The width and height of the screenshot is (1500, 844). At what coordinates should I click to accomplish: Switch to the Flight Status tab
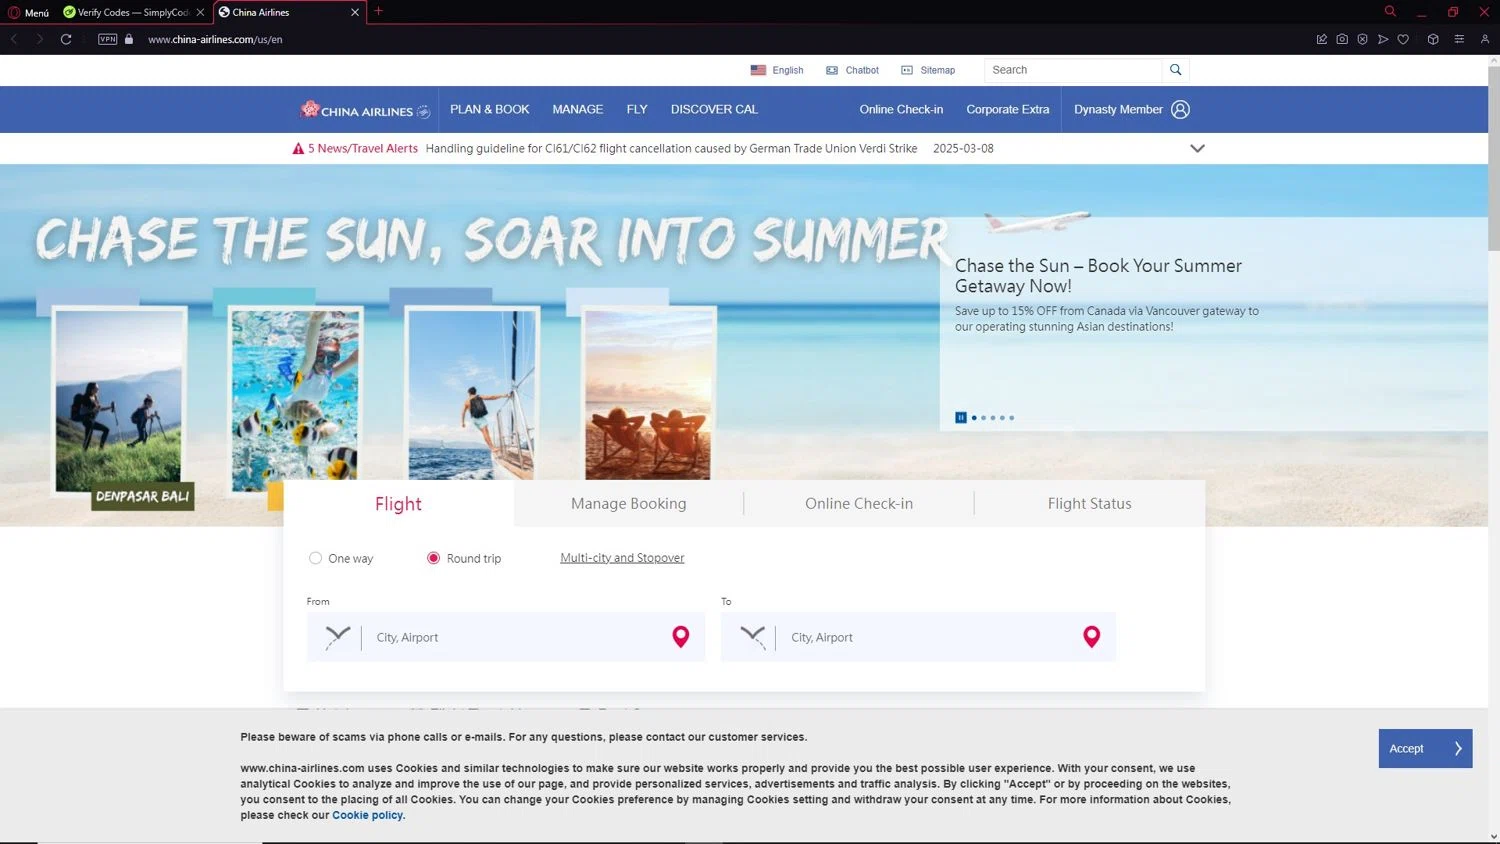tap(1090, 504)
